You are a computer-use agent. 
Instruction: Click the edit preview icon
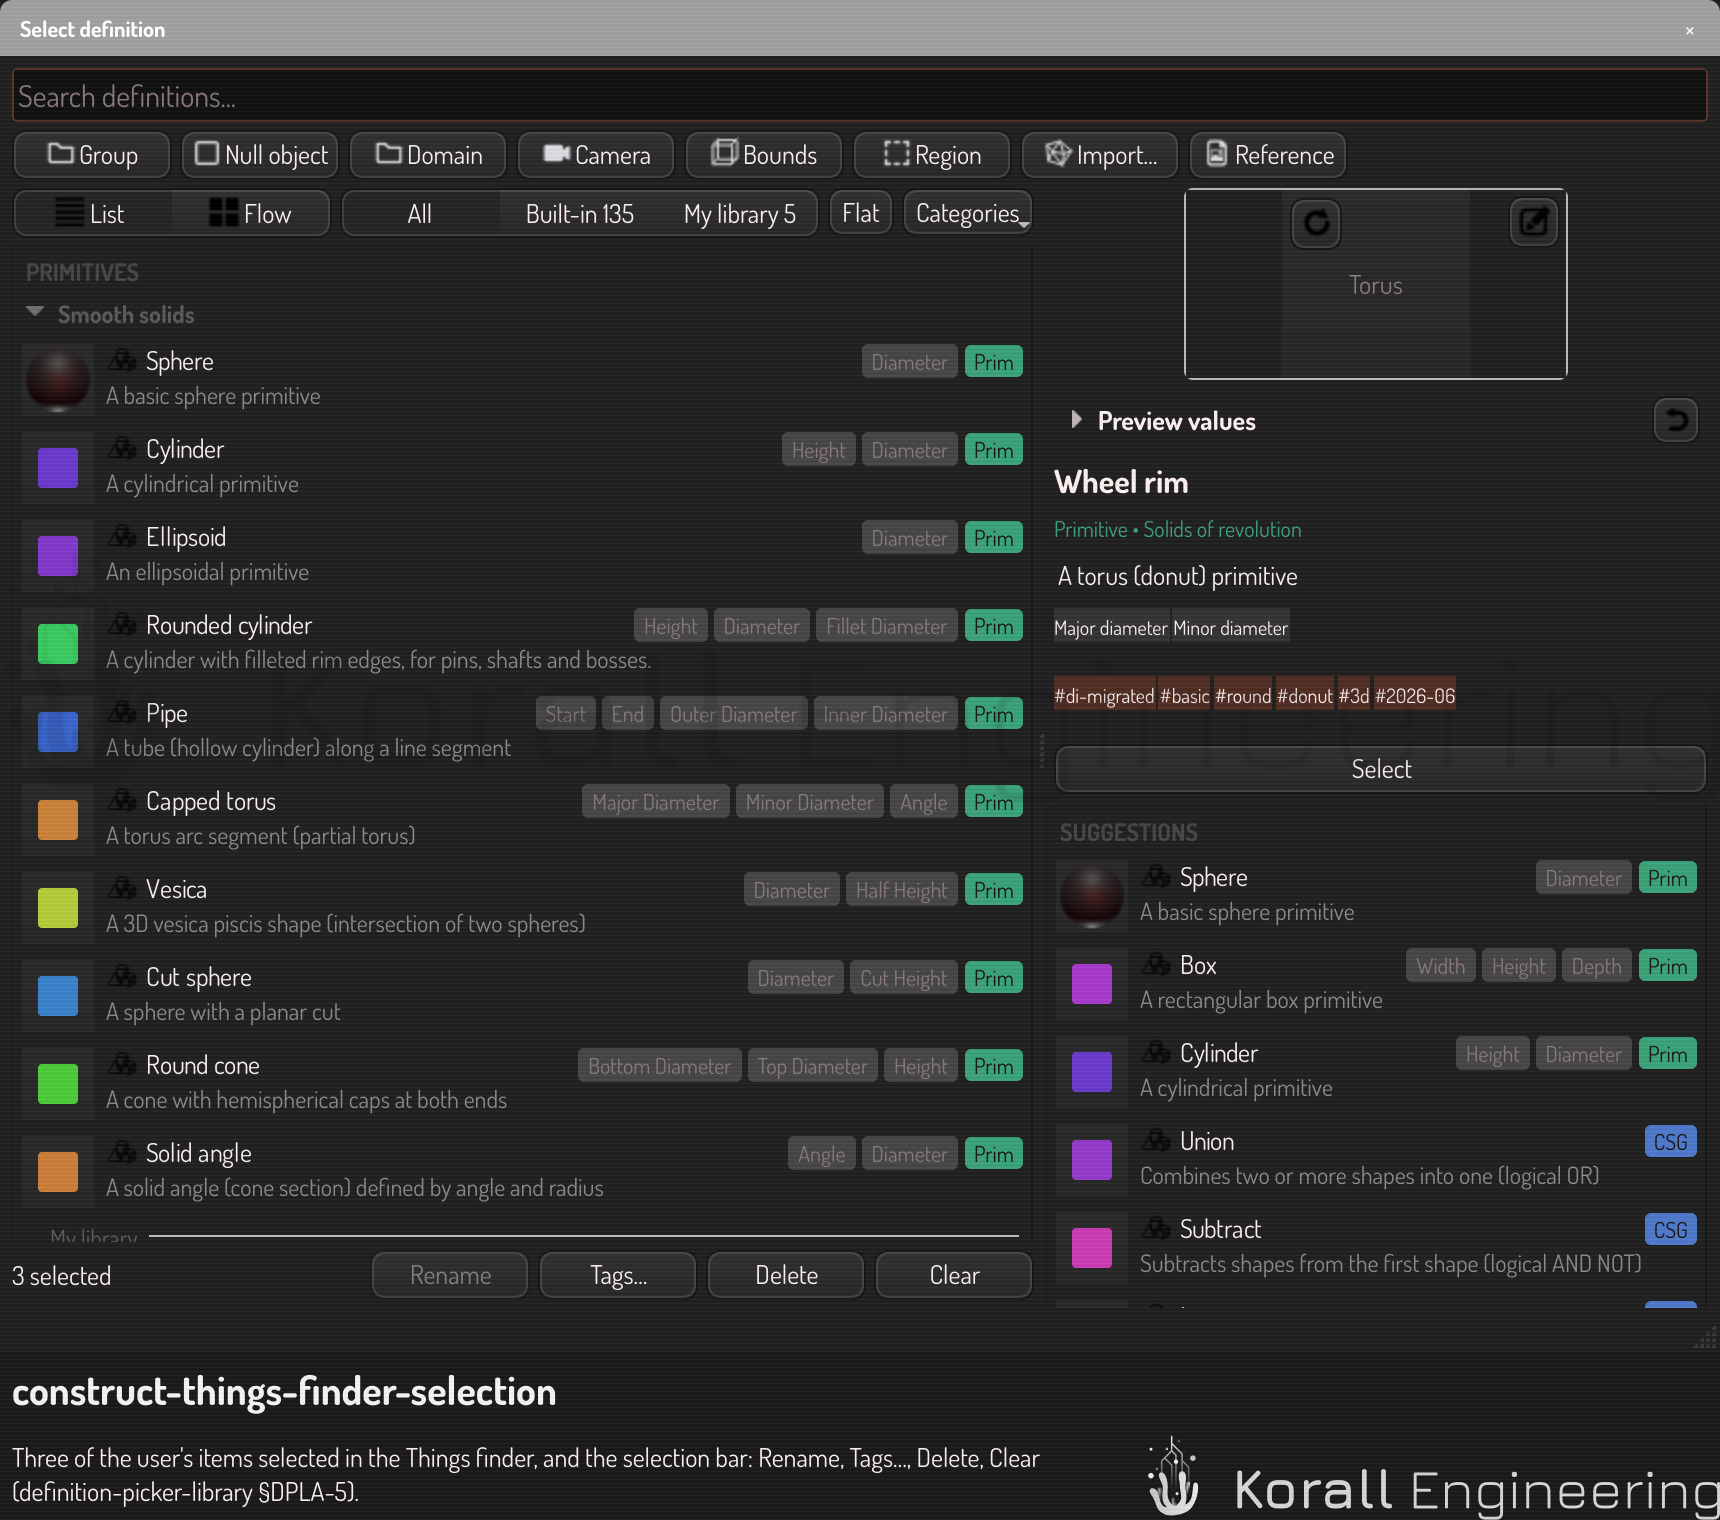point(1533,221)
